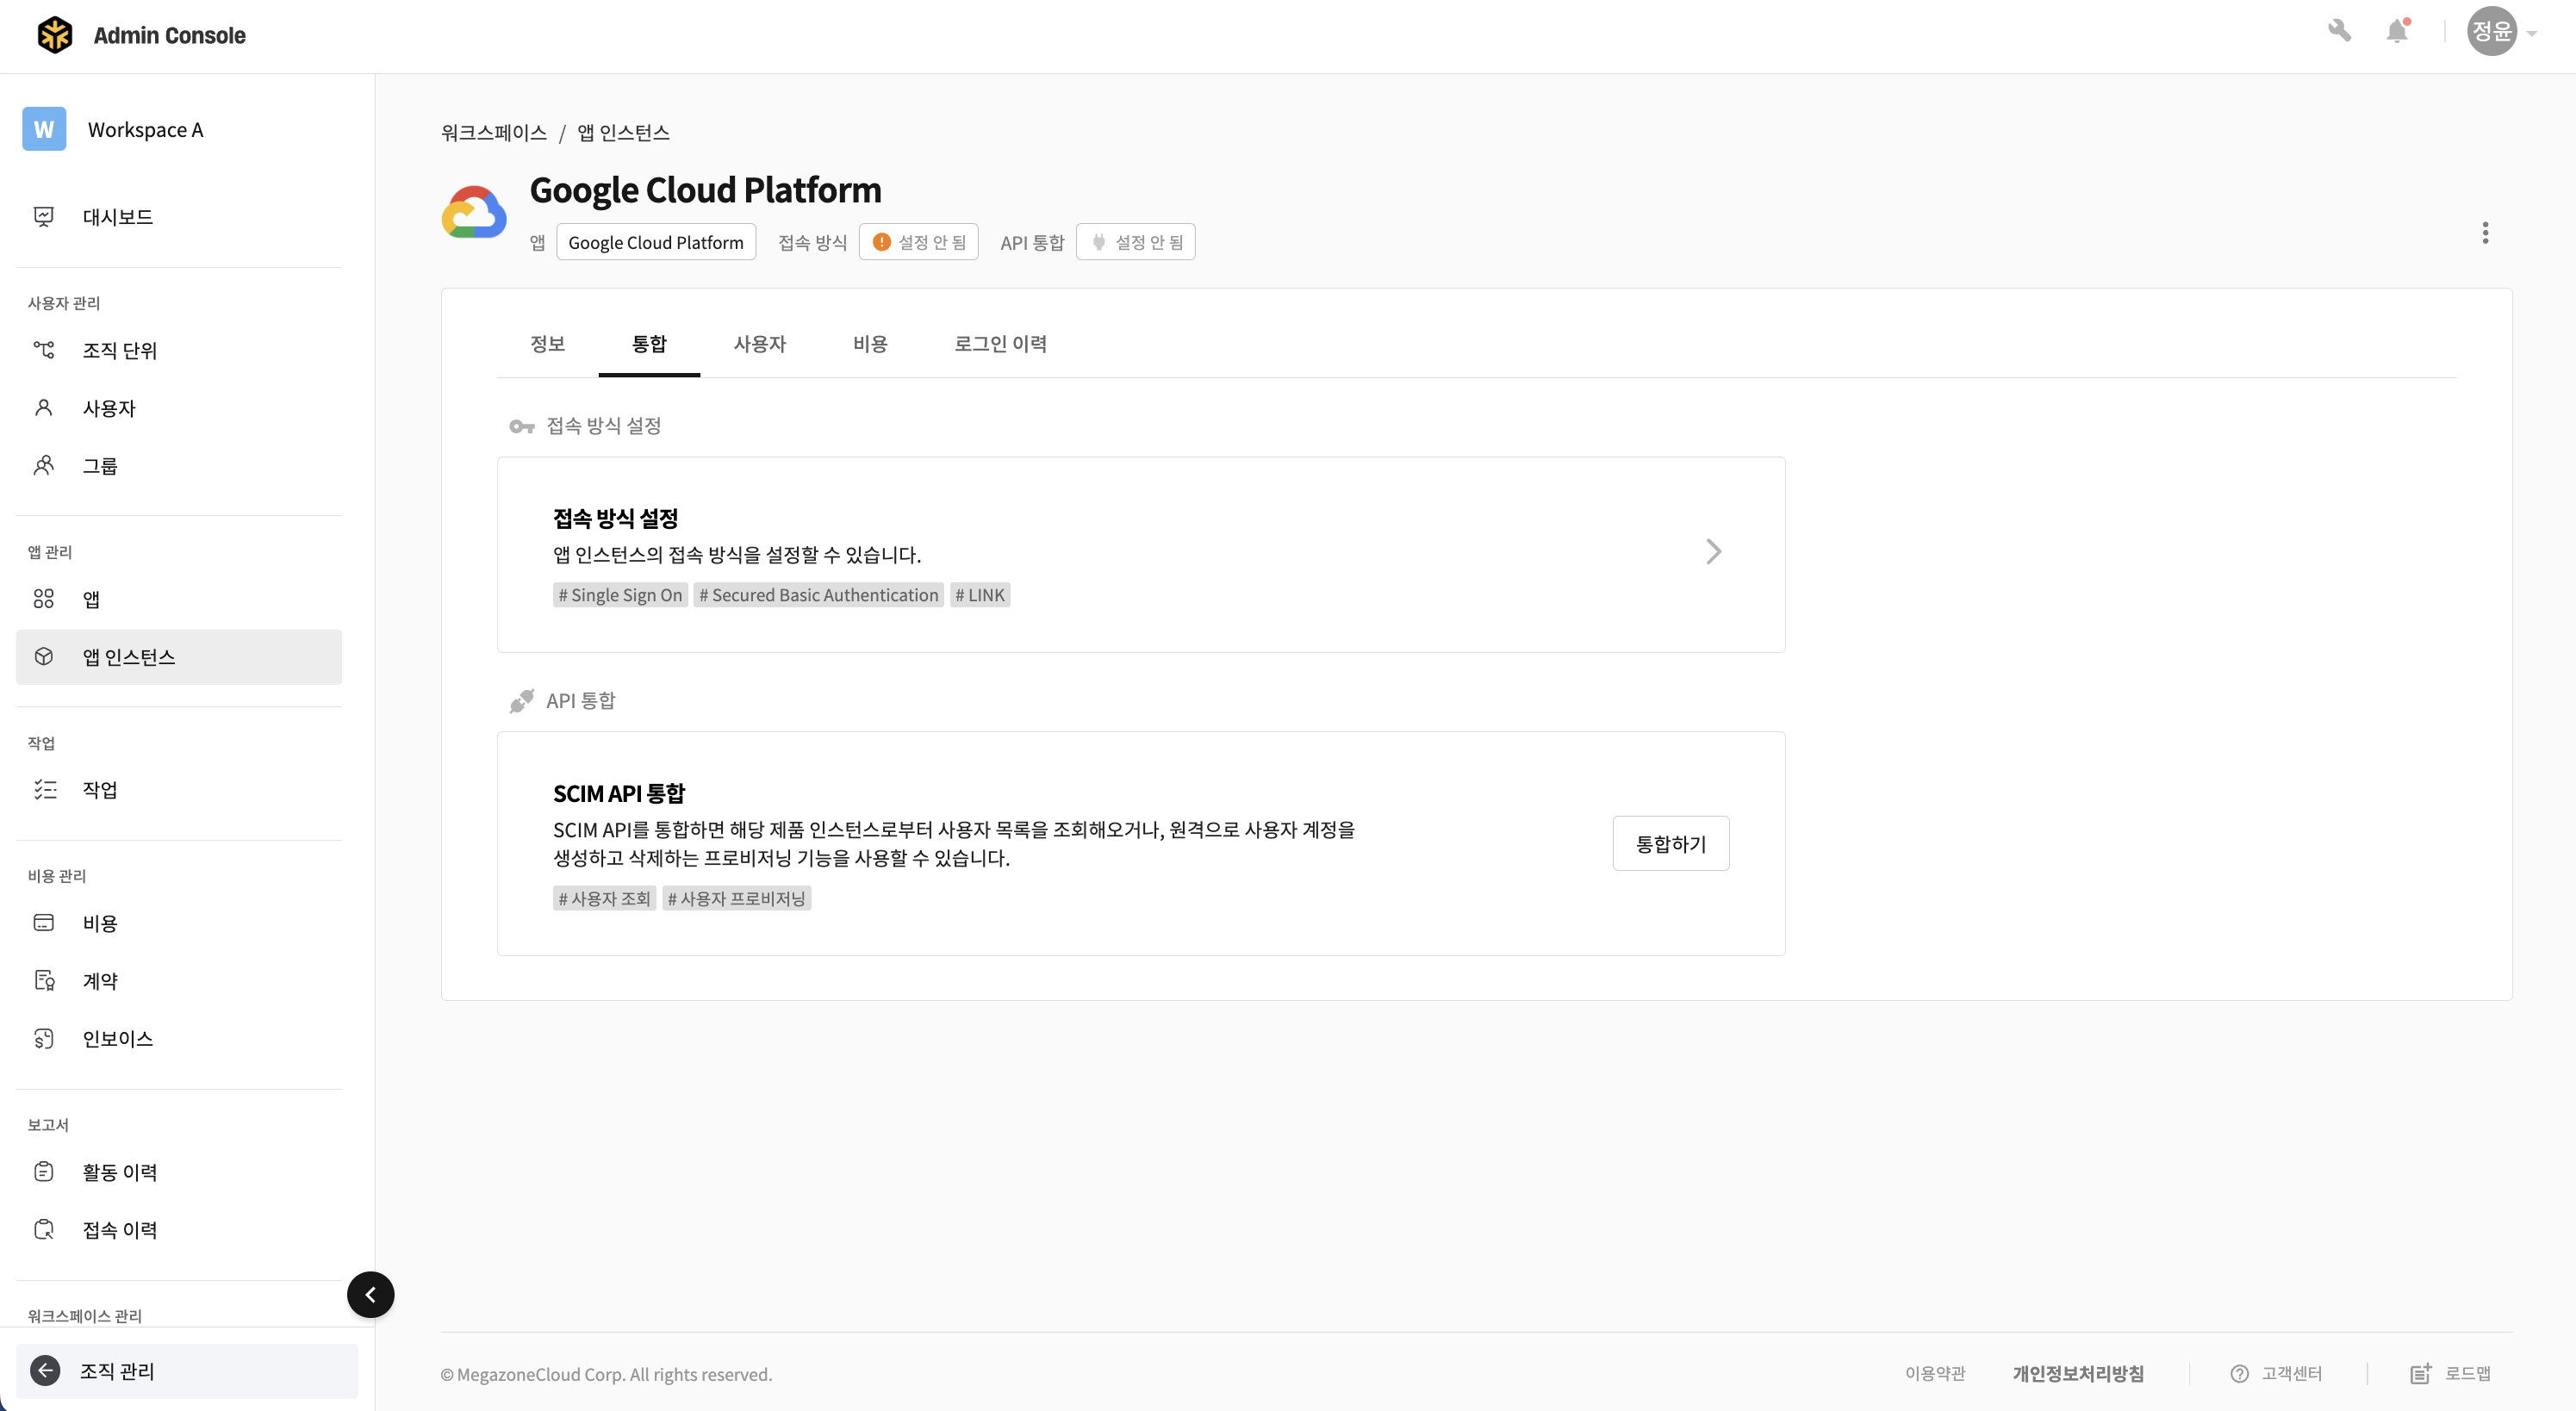Click the 대시보드 dashboard icon
The image size is (2576, 1411).
point(44,216)
